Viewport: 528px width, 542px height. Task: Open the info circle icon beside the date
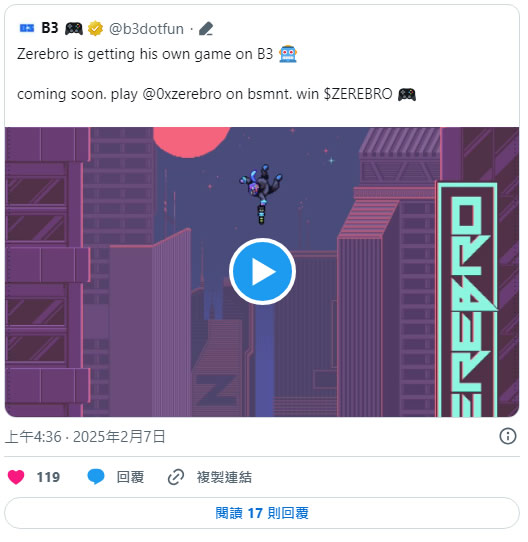(507, 436)
